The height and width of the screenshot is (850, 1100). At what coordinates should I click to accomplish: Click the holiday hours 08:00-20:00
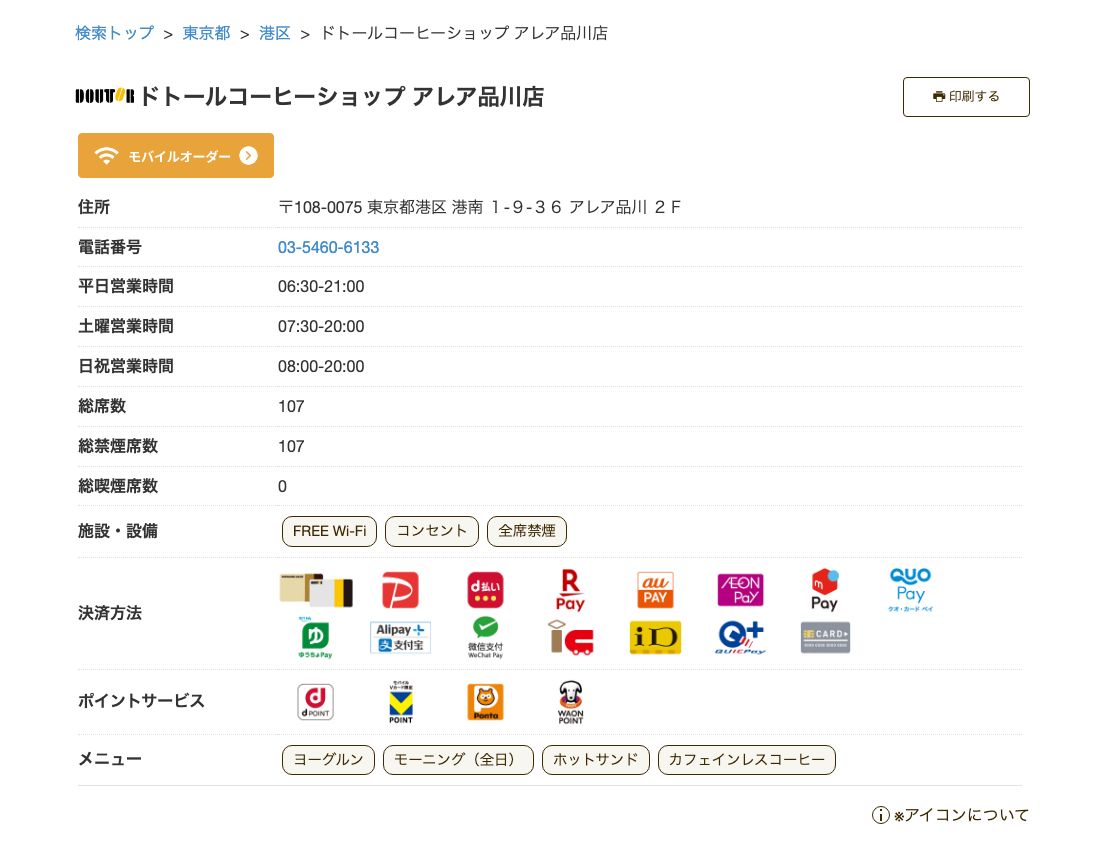[x=321, y=366]
